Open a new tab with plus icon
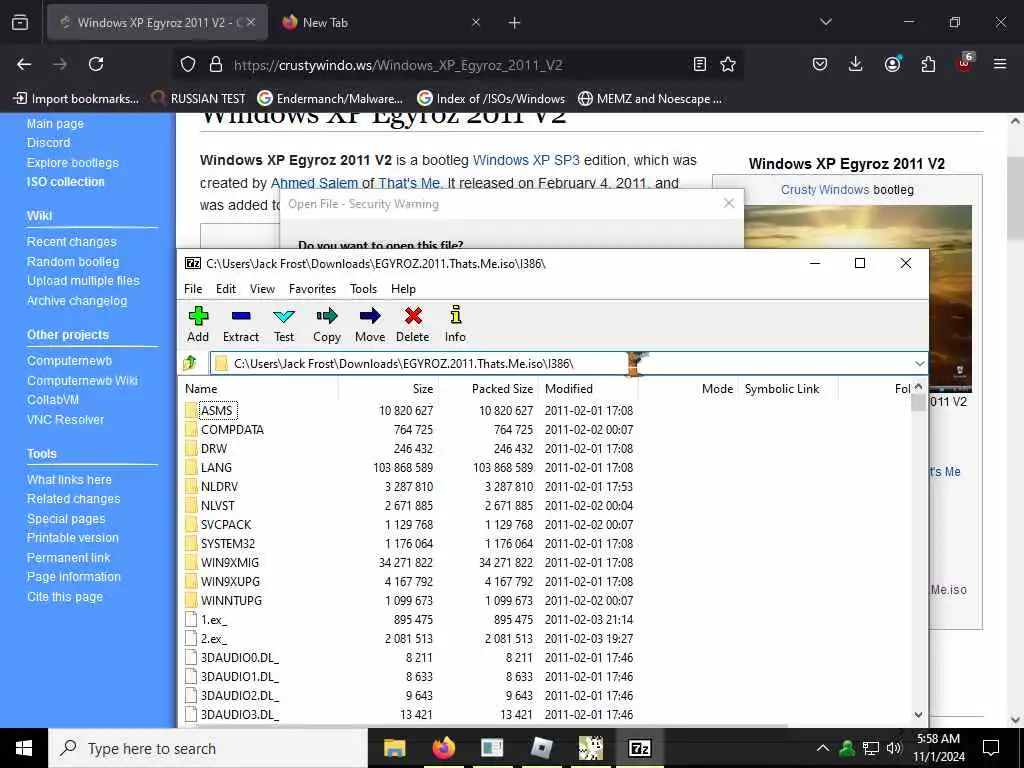 pyautogui.click(x=515, y=23)
